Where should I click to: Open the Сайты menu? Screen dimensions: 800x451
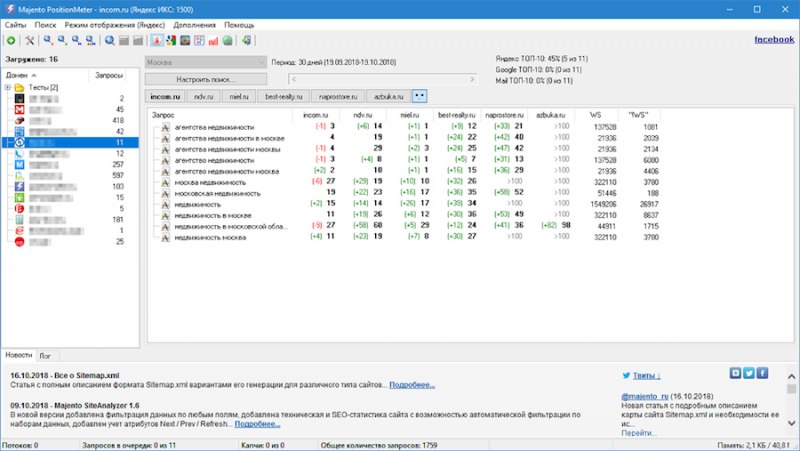coord(15,25)
